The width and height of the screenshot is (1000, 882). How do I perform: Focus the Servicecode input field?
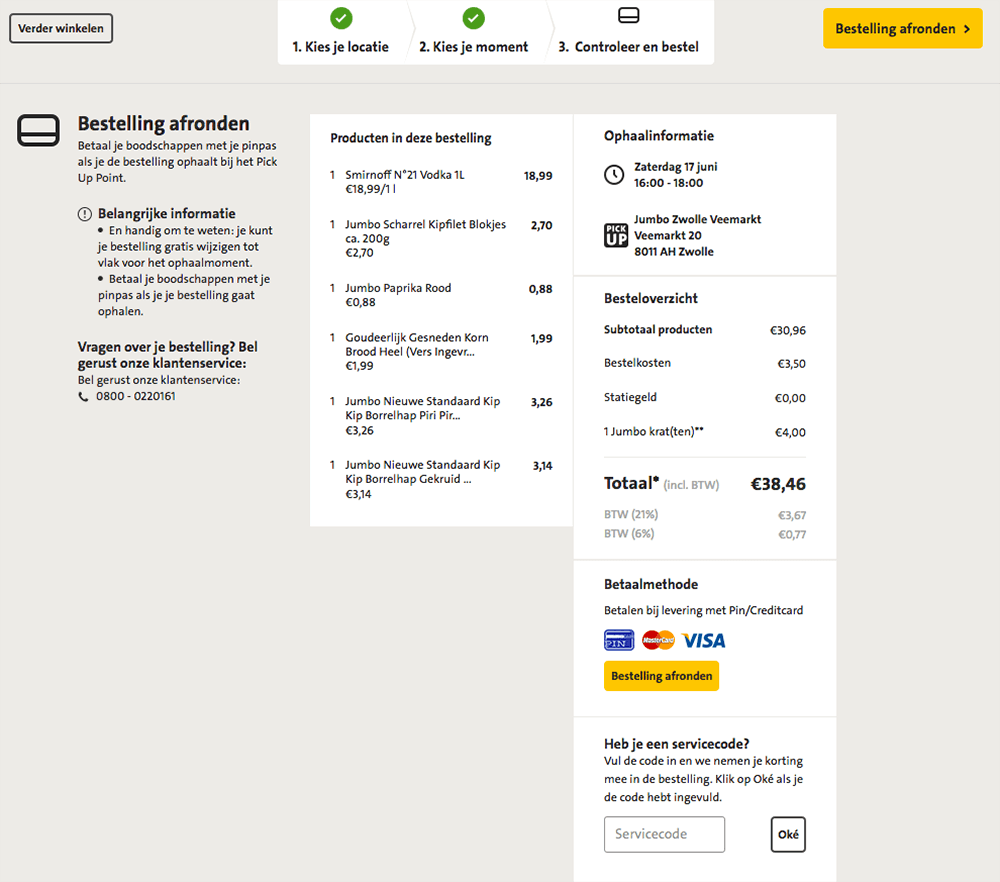(665, 834)
